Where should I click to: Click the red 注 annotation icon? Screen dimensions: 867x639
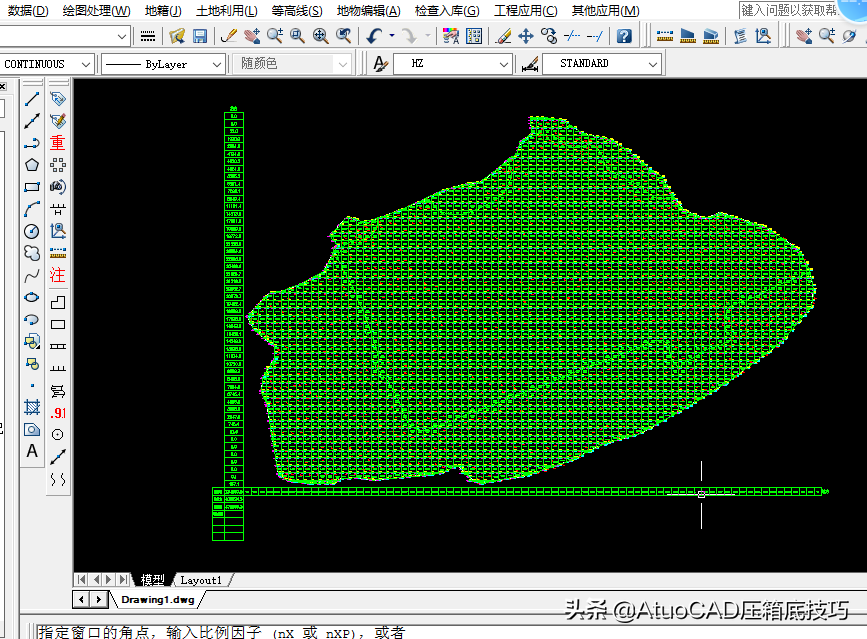58,275
